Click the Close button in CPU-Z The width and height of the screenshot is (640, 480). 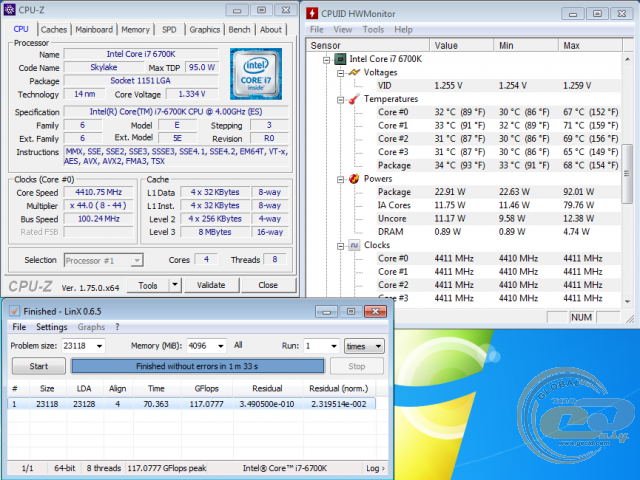[268, 285]
